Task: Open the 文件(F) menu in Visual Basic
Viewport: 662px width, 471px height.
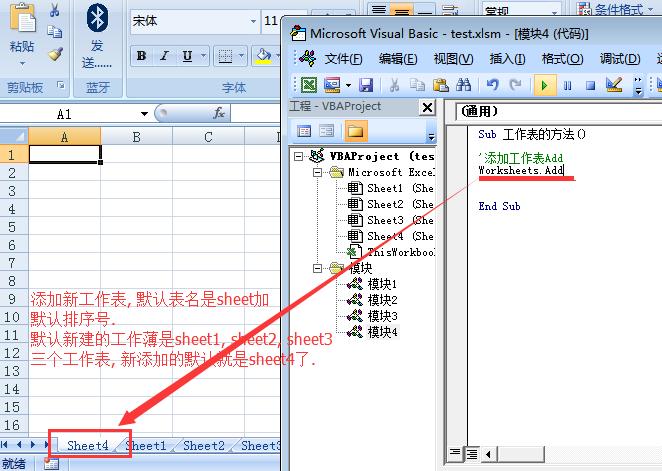Action: coord(343,59)
